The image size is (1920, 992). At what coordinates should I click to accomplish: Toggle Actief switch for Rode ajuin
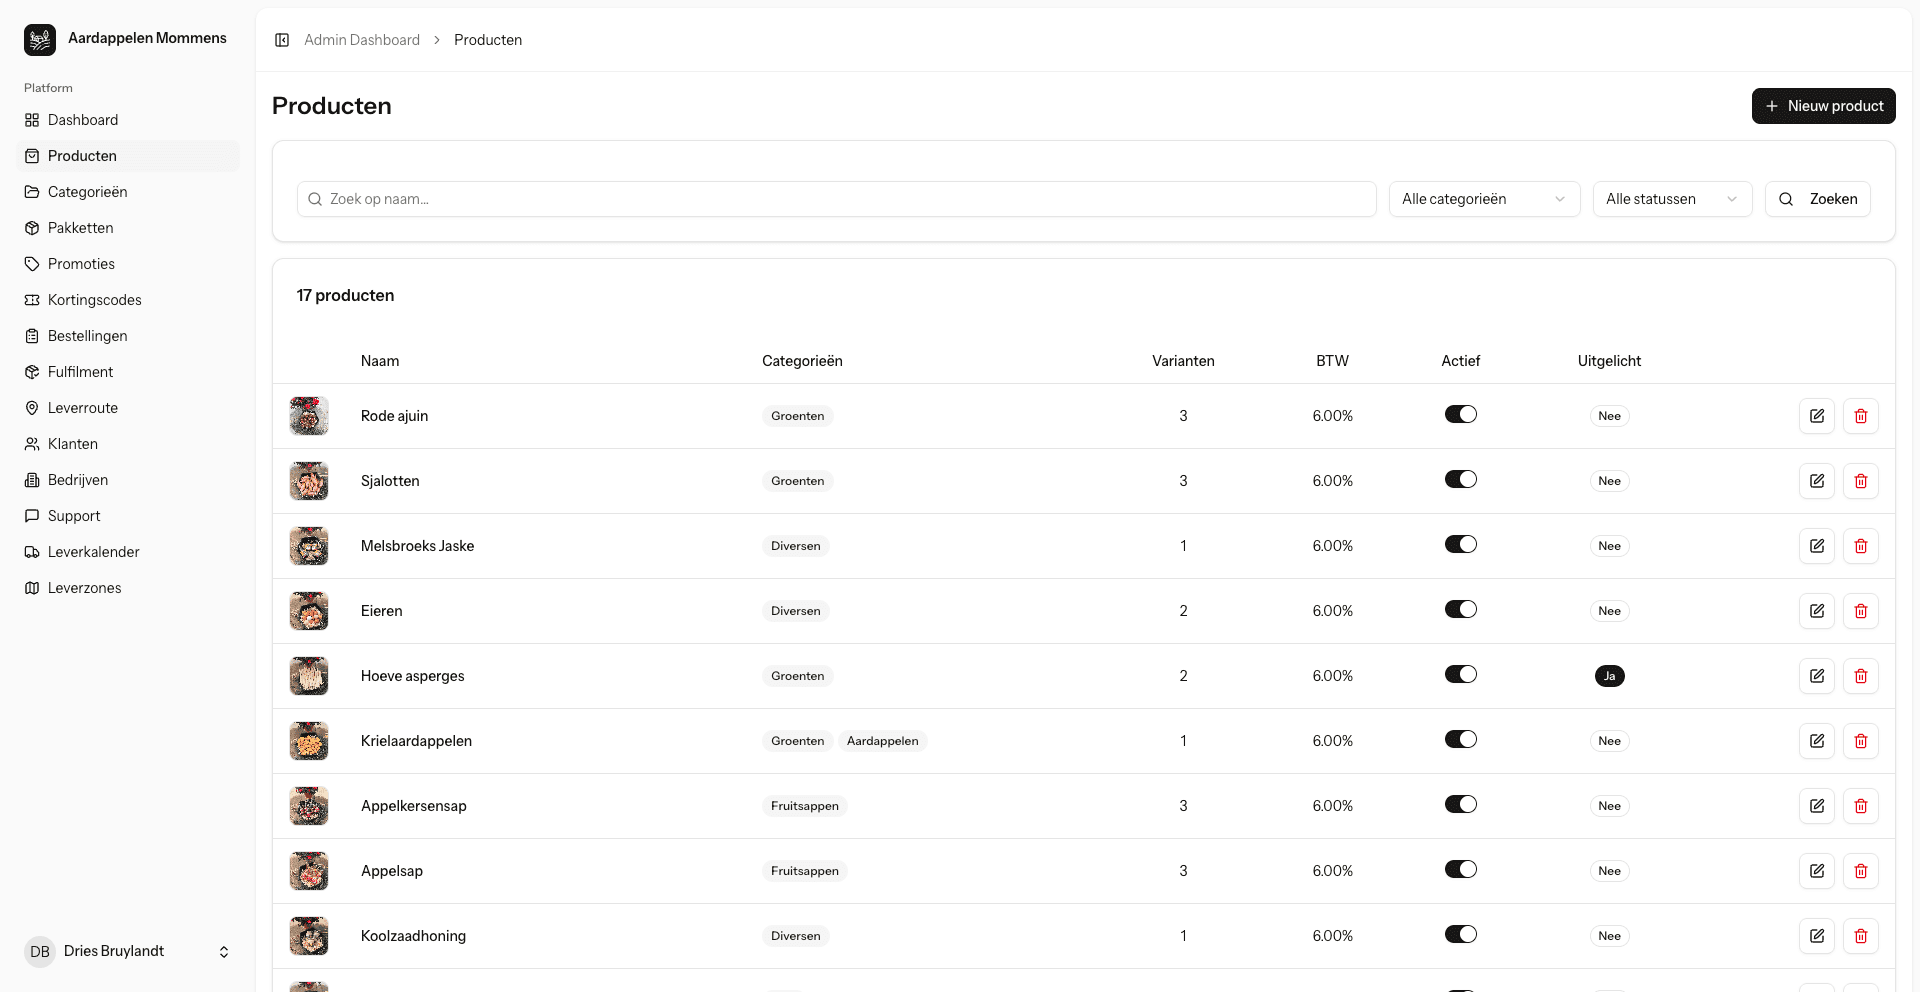(x=1460, y=414)
